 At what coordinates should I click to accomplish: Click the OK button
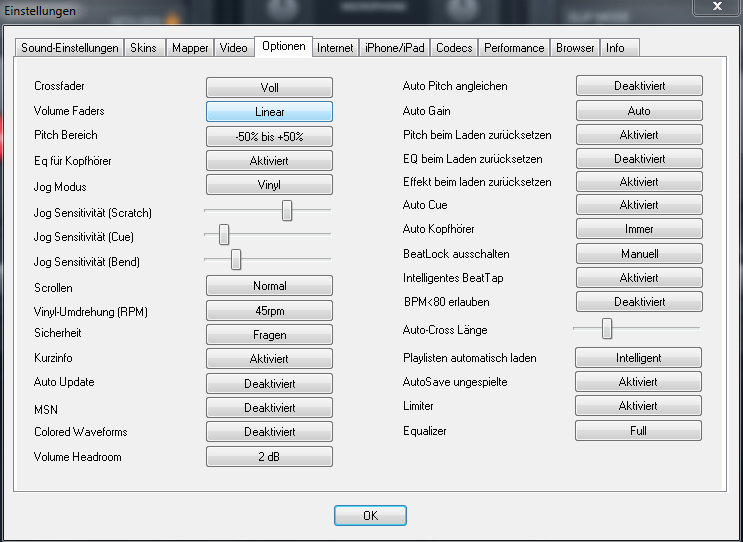[x=370, y=516]
